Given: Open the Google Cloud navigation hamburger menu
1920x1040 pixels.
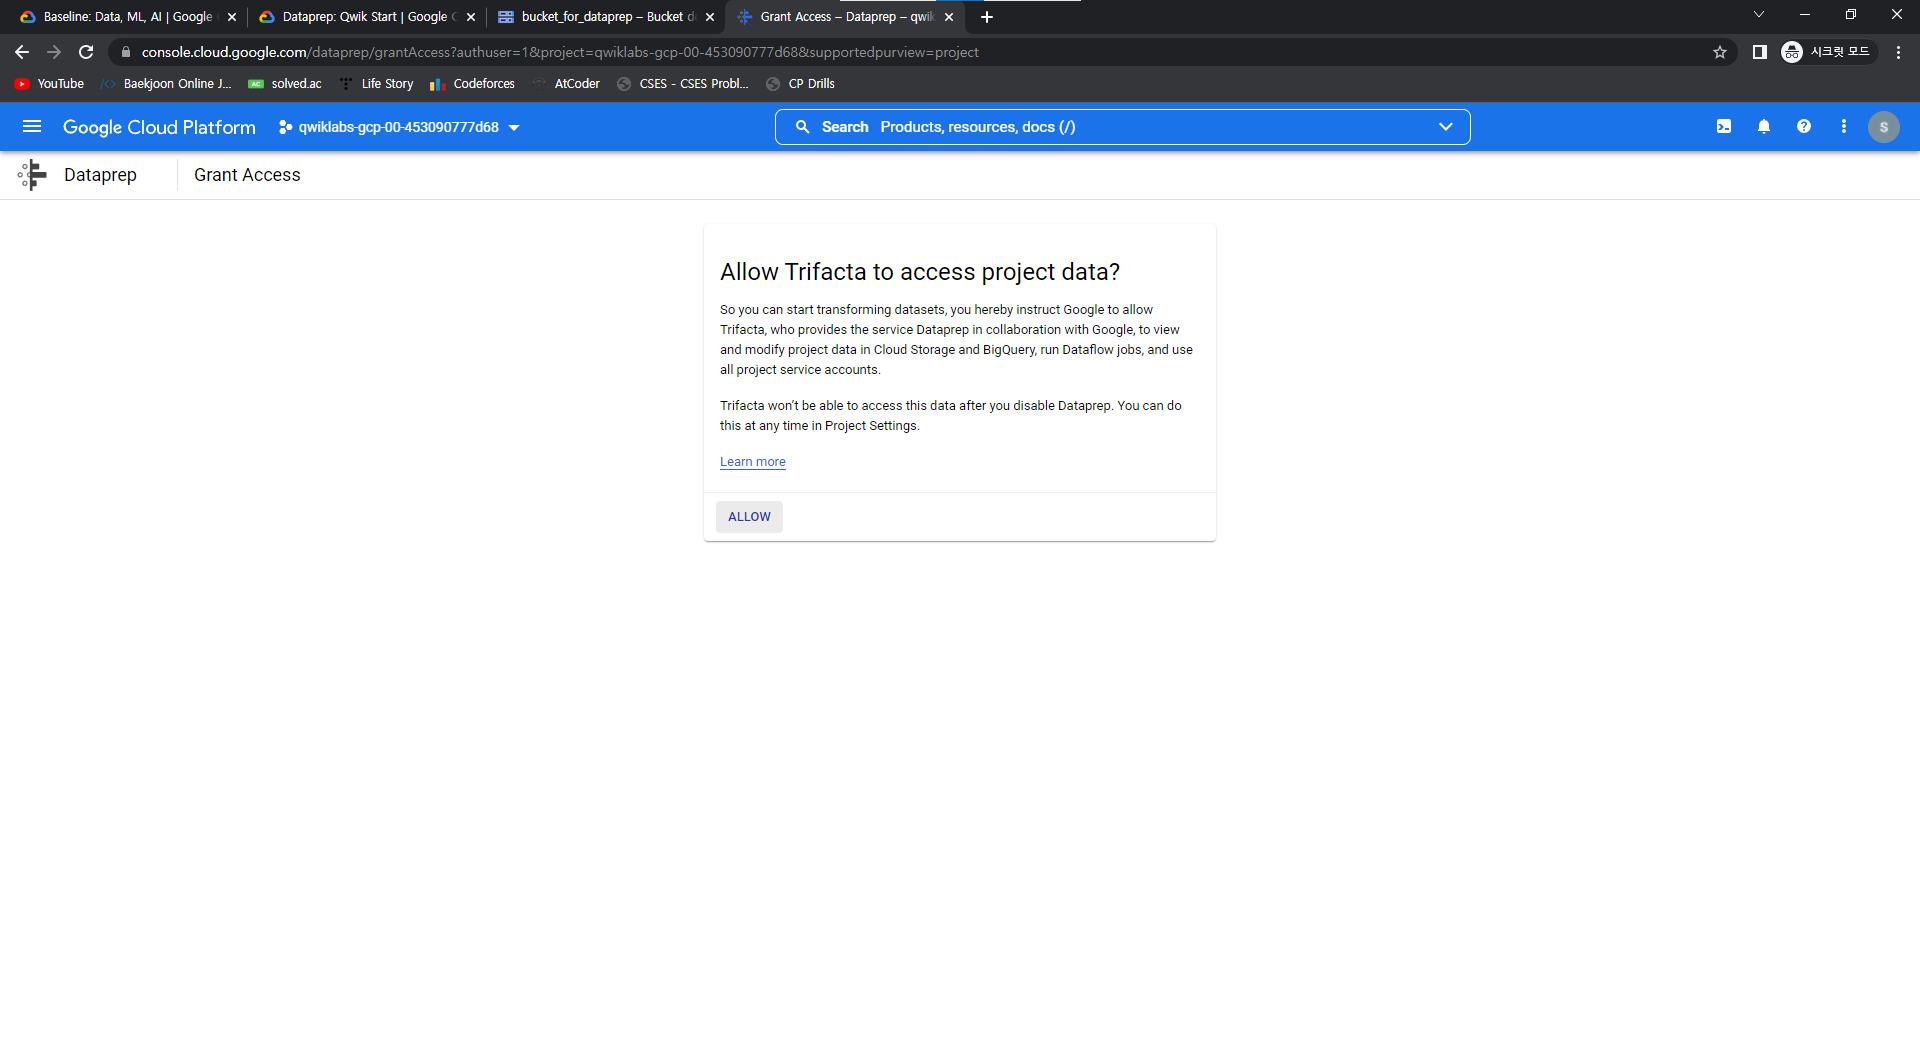Looking at the screenshot, I should [32, 127].
